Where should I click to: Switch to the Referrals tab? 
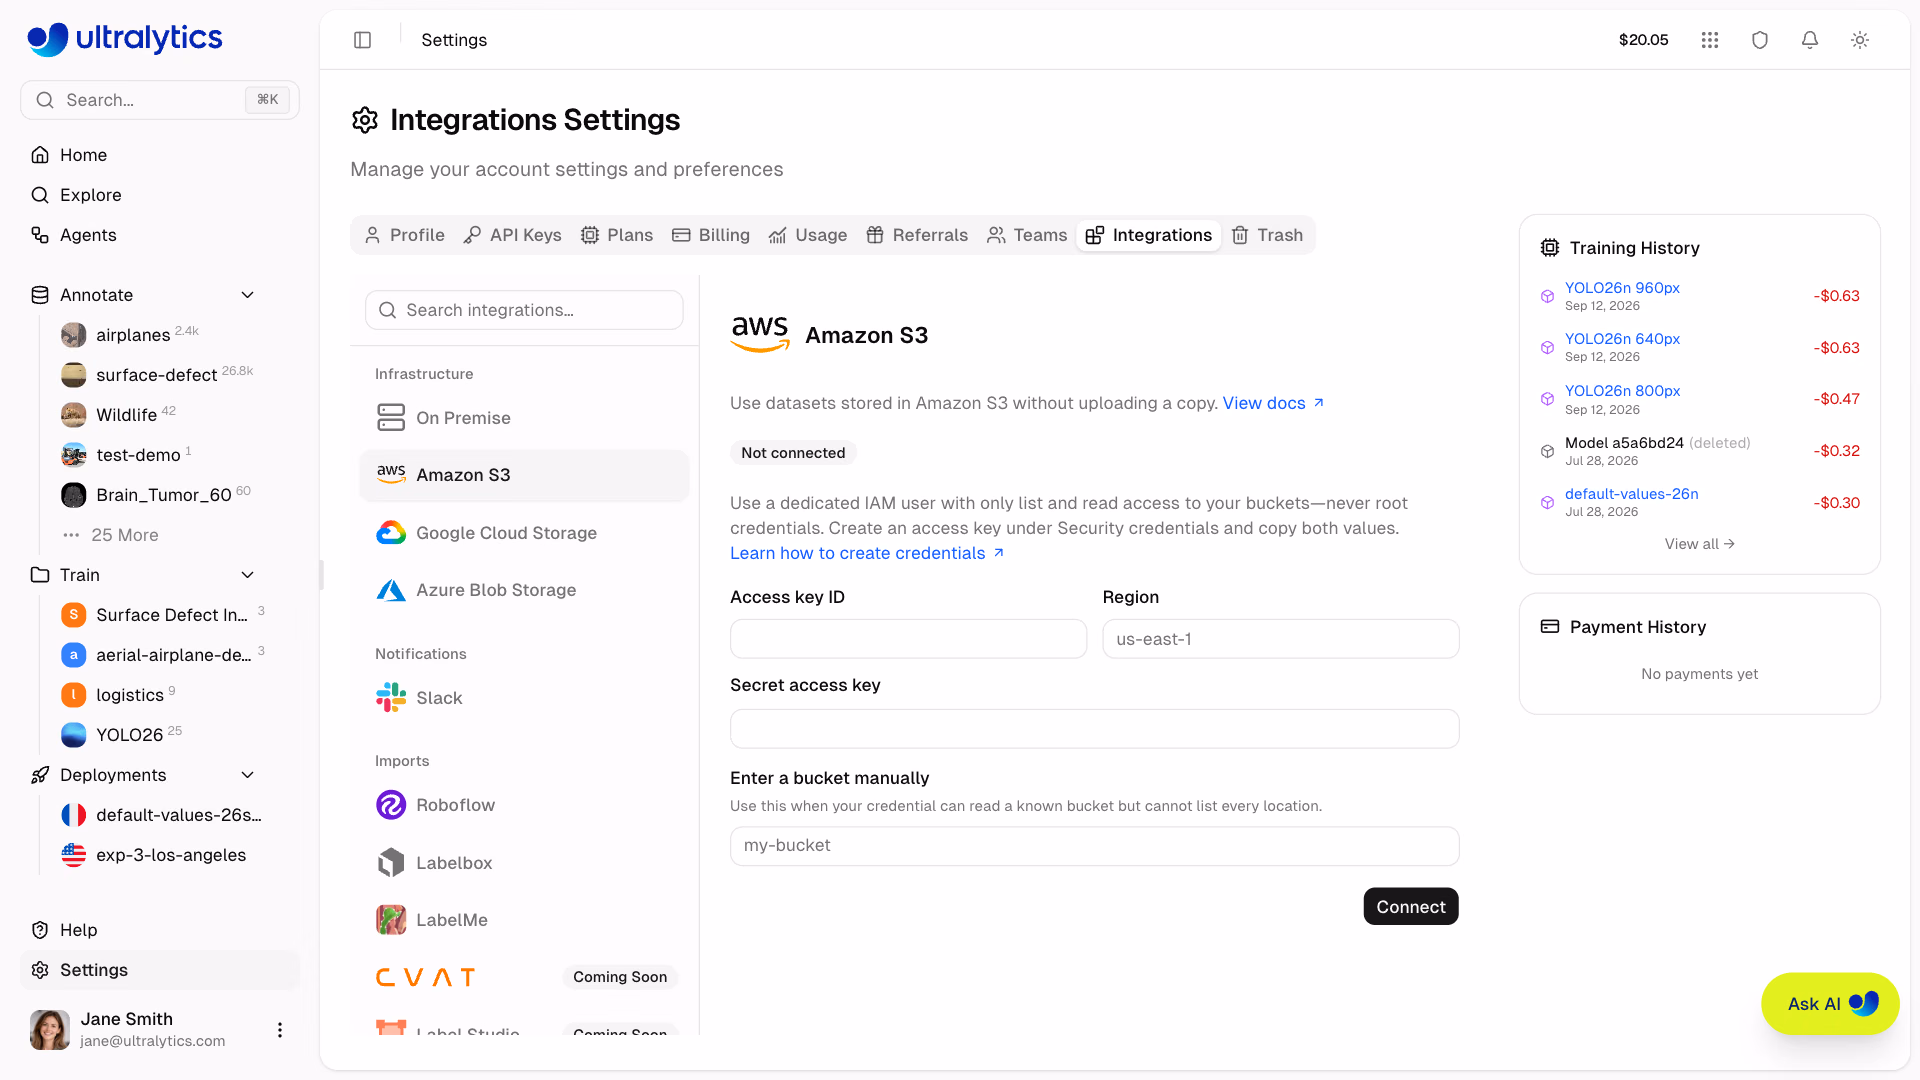point(917,235)
